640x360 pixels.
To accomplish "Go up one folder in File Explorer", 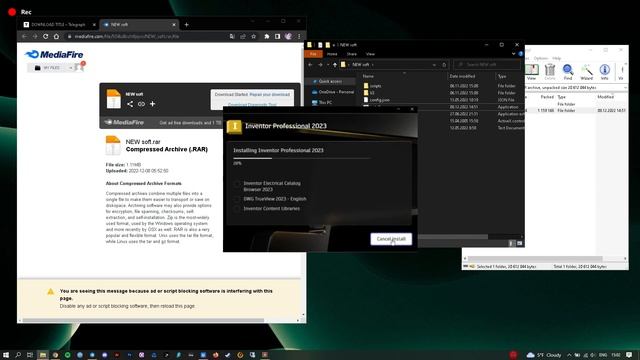I will pos(335,64).
